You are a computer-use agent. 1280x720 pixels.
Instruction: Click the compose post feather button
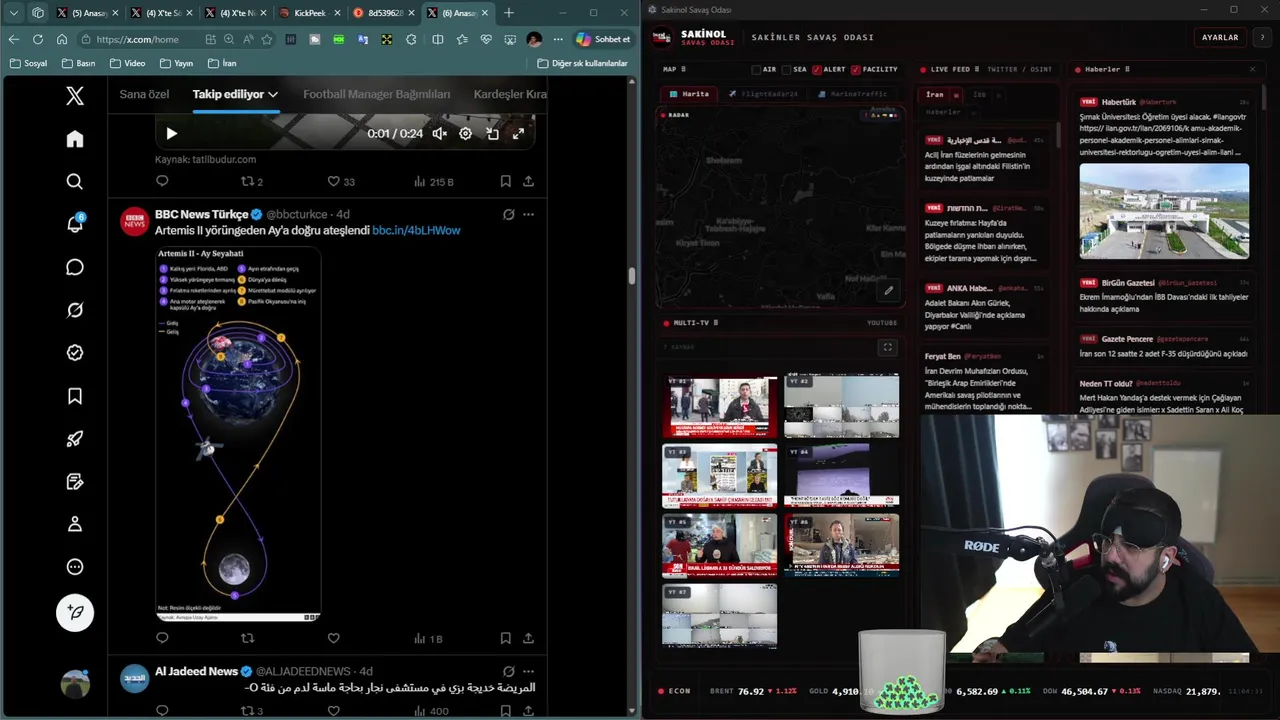pyautogui.click(x=75, y=612)
